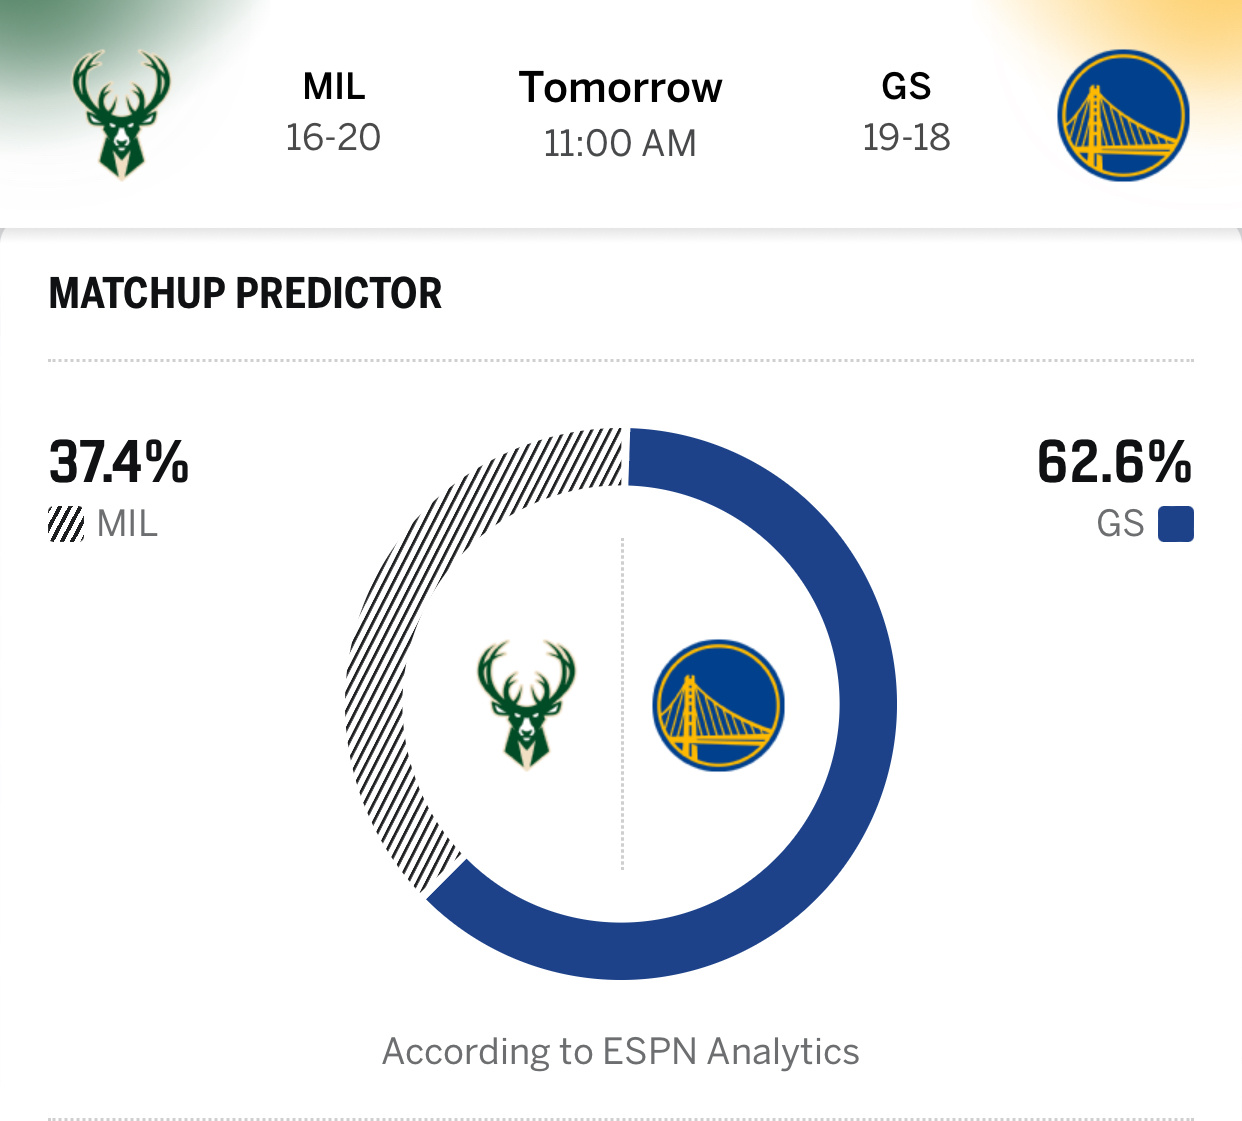Open the According to ESPN Analytics note
Image resolution: width=1242 pixels, height=1121 pixels.
tap(621, 1052)
